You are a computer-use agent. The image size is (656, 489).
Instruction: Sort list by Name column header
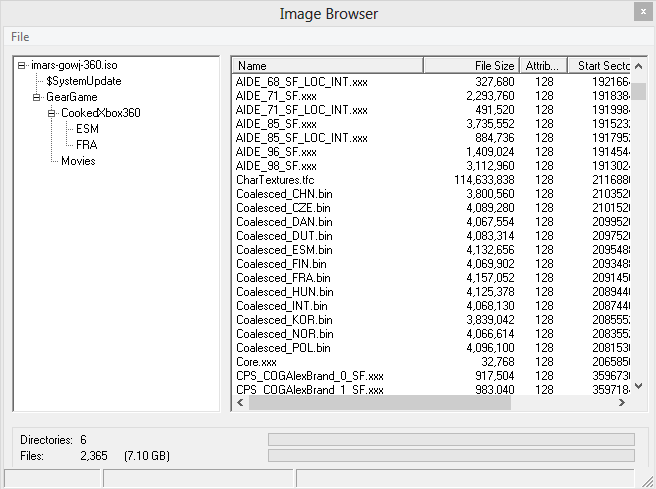[x=327, y=66]
